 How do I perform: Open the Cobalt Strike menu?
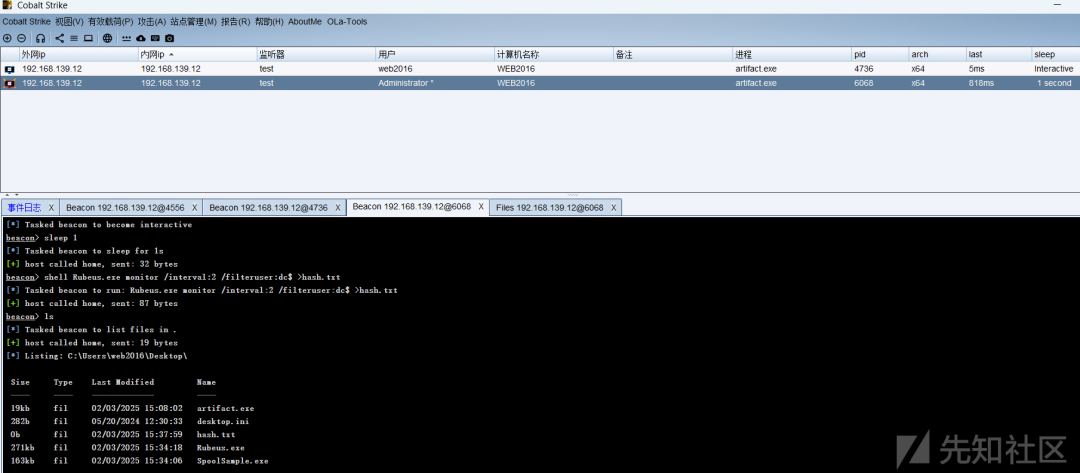pyautogui.click(x=27, y=21)
